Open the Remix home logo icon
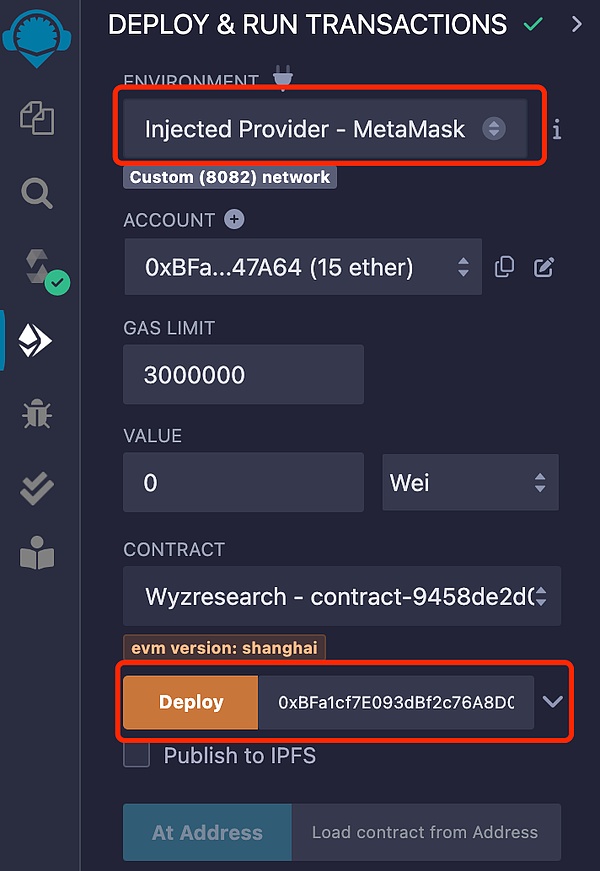The width and height of the screenshot is (600, 871). pos(37,38)
